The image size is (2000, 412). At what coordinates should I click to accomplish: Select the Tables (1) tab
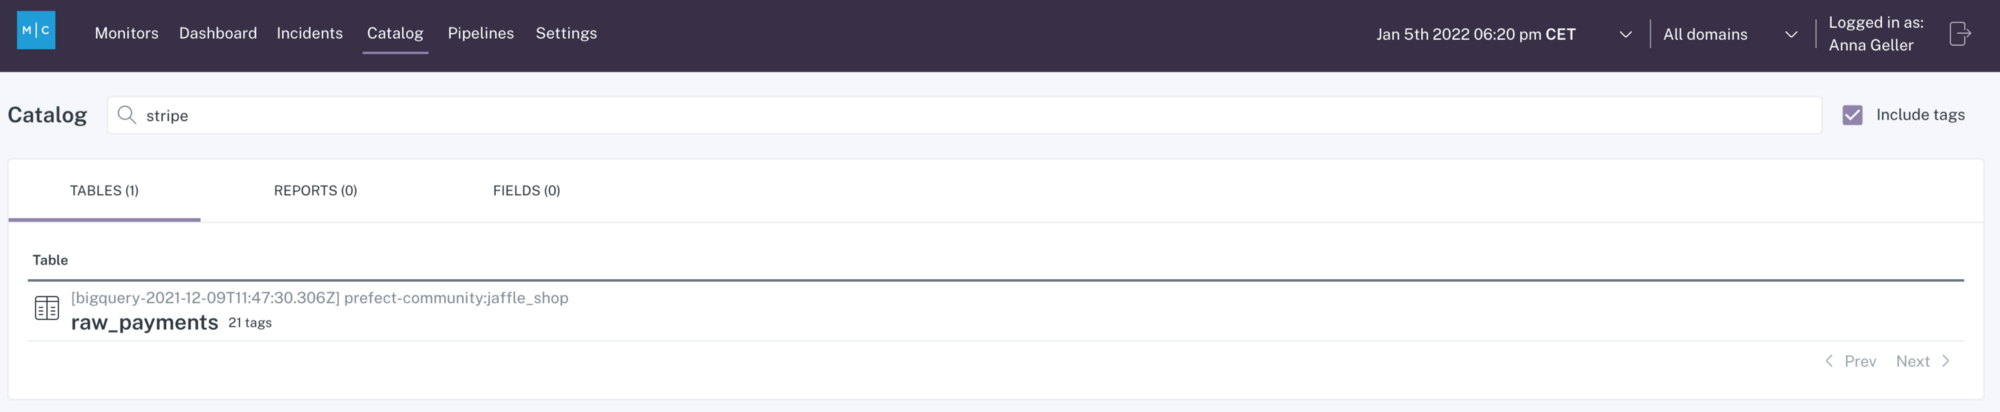pos(104,190)
